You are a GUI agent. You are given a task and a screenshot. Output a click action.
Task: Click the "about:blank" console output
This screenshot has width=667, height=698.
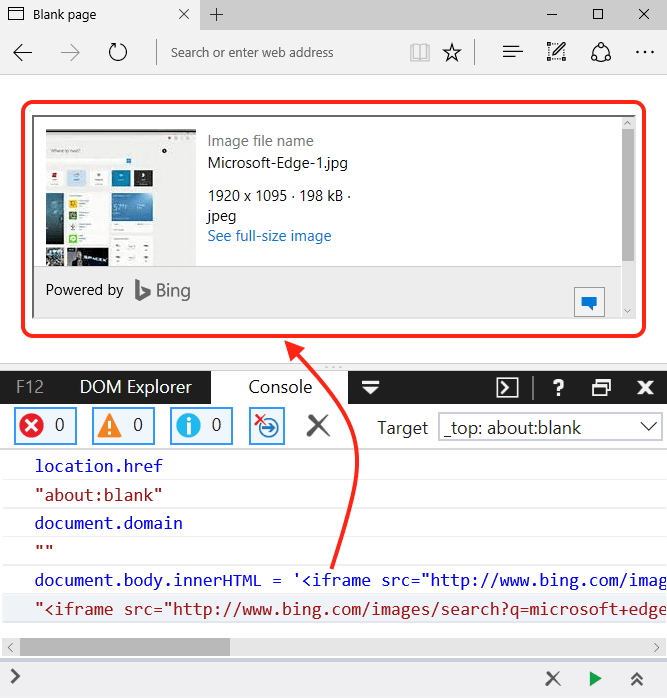[x=98, y=495]
